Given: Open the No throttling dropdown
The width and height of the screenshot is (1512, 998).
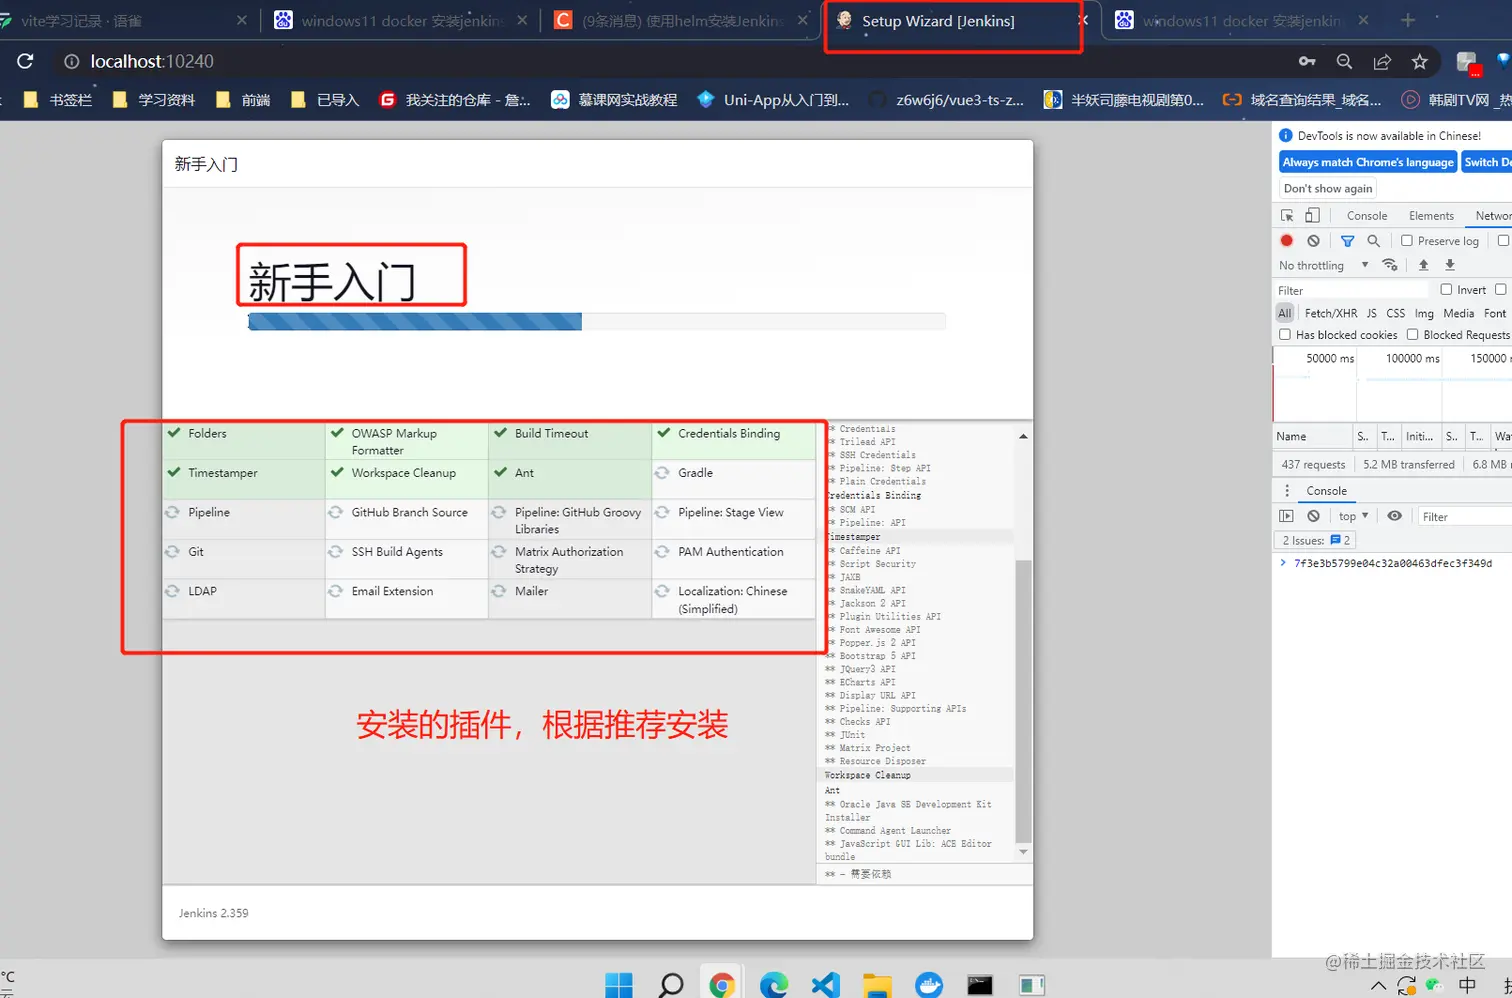Looking at the screenshot, I should pyautogui.click(x=1323, y=265).
